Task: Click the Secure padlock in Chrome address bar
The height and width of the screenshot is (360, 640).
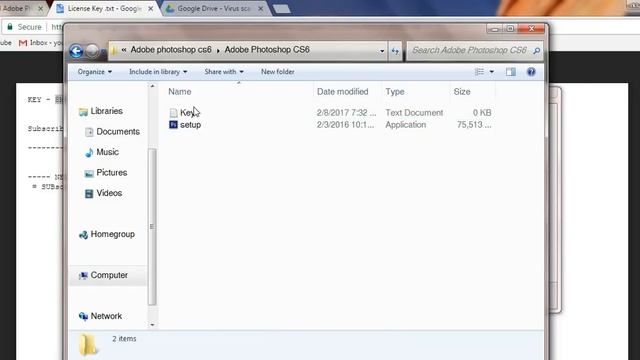Action: [x=10, y=27]
